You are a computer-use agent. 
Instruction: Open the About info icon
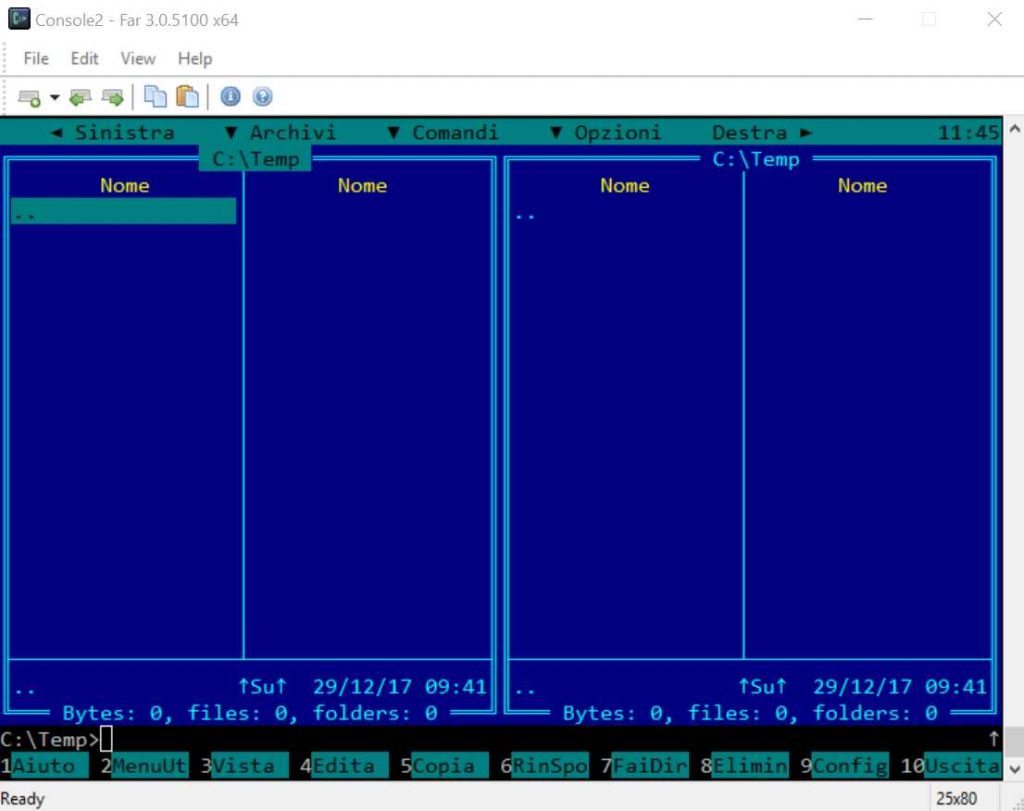click(230, 97)
